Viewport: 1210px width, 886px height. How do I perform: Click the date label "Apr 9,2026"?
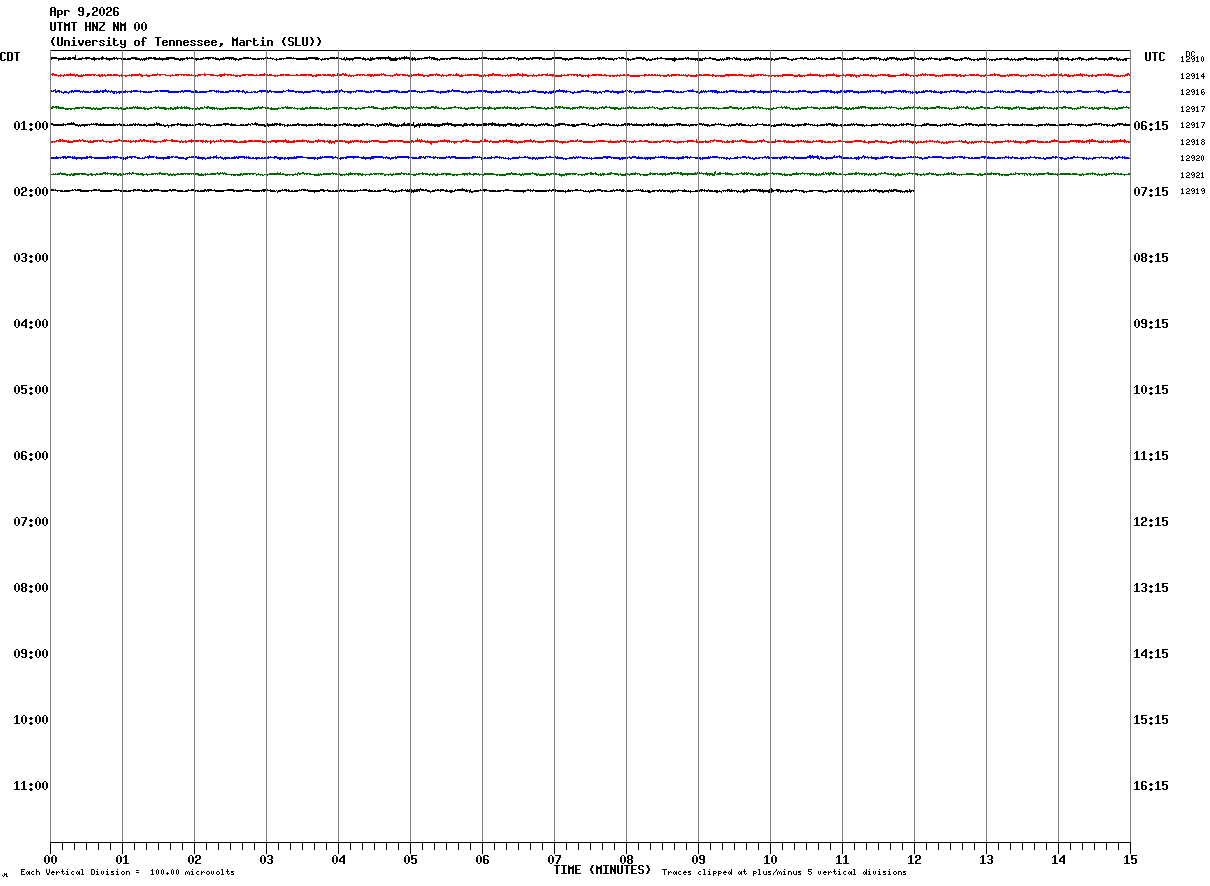tap(84, 12)
